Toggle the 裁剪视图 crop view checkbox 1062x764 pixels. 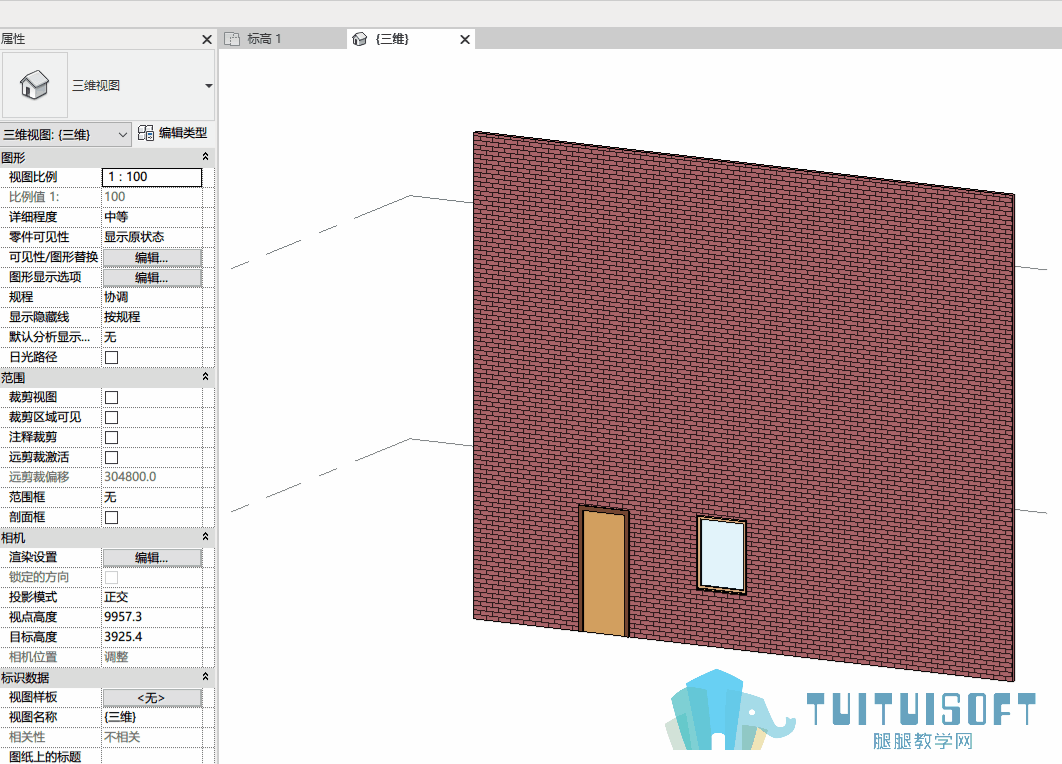[112, 398]
